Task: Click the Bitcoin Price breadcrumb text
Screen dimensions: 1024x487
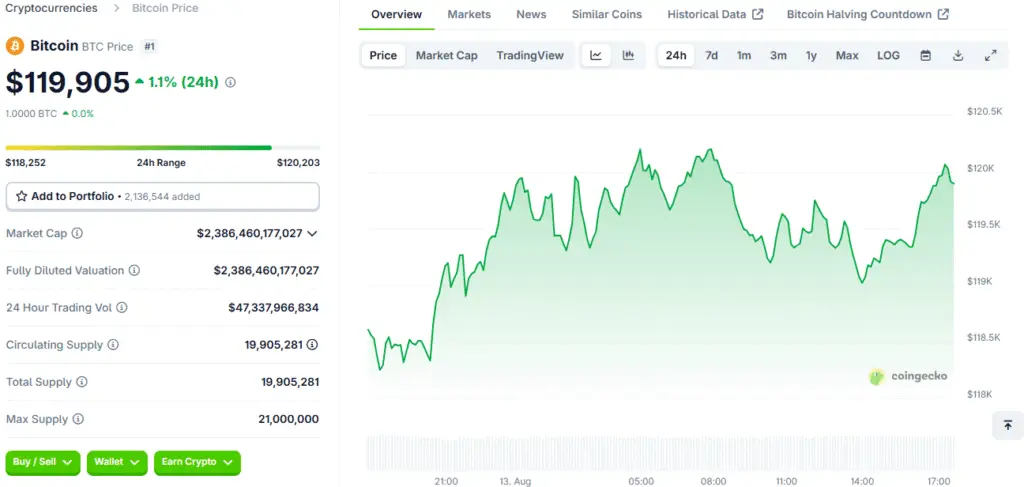Action: click(165, 8)
